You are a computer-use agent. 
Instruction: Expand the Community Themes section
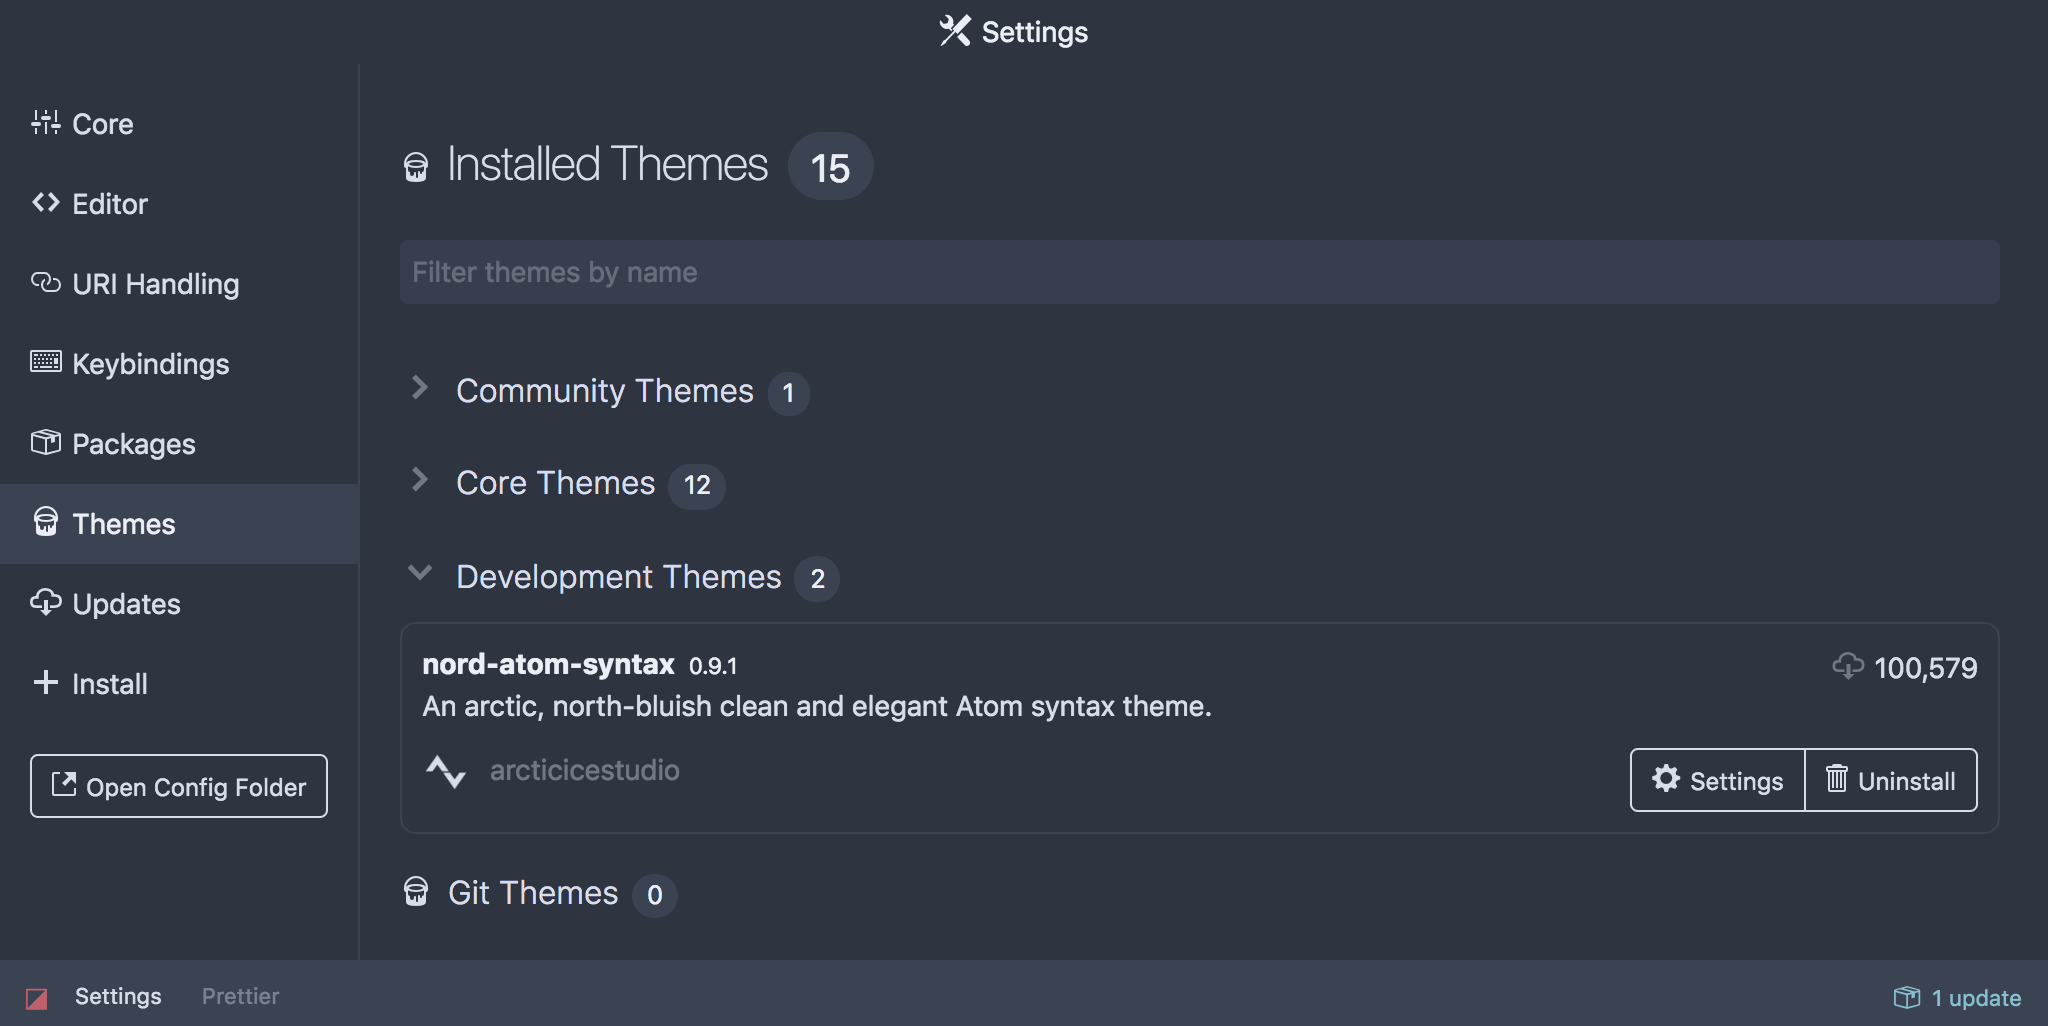tap(420, 390)
